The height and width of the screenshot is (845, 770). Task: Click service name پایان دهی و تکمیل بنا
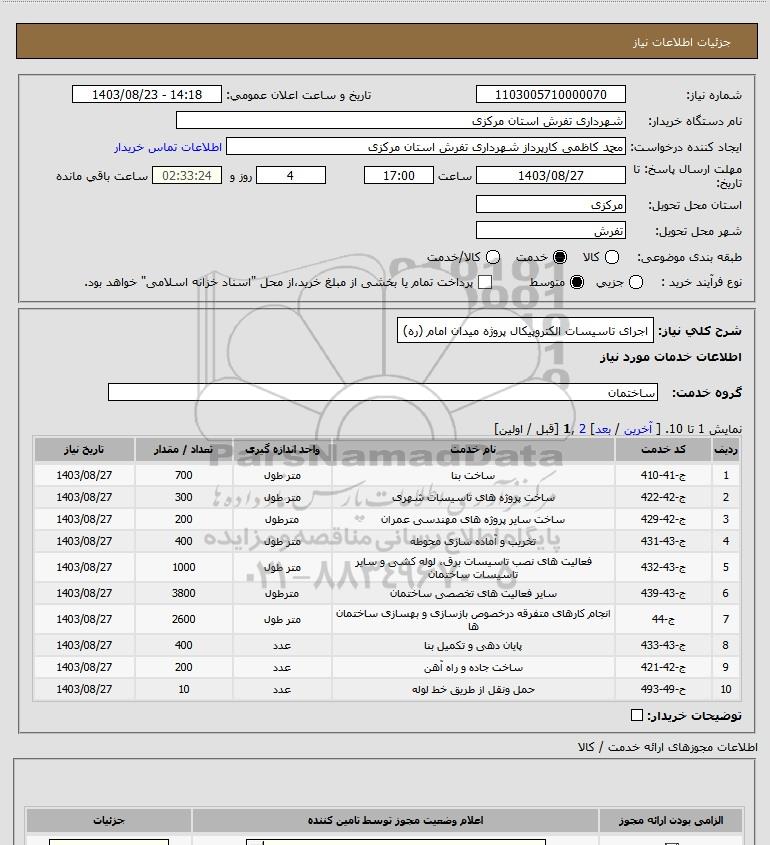click(473, 645)
